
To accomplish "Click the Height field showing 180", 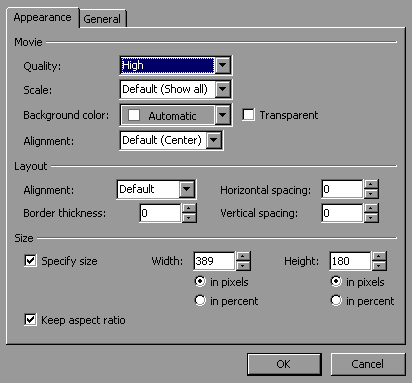I will click(350, 261).
